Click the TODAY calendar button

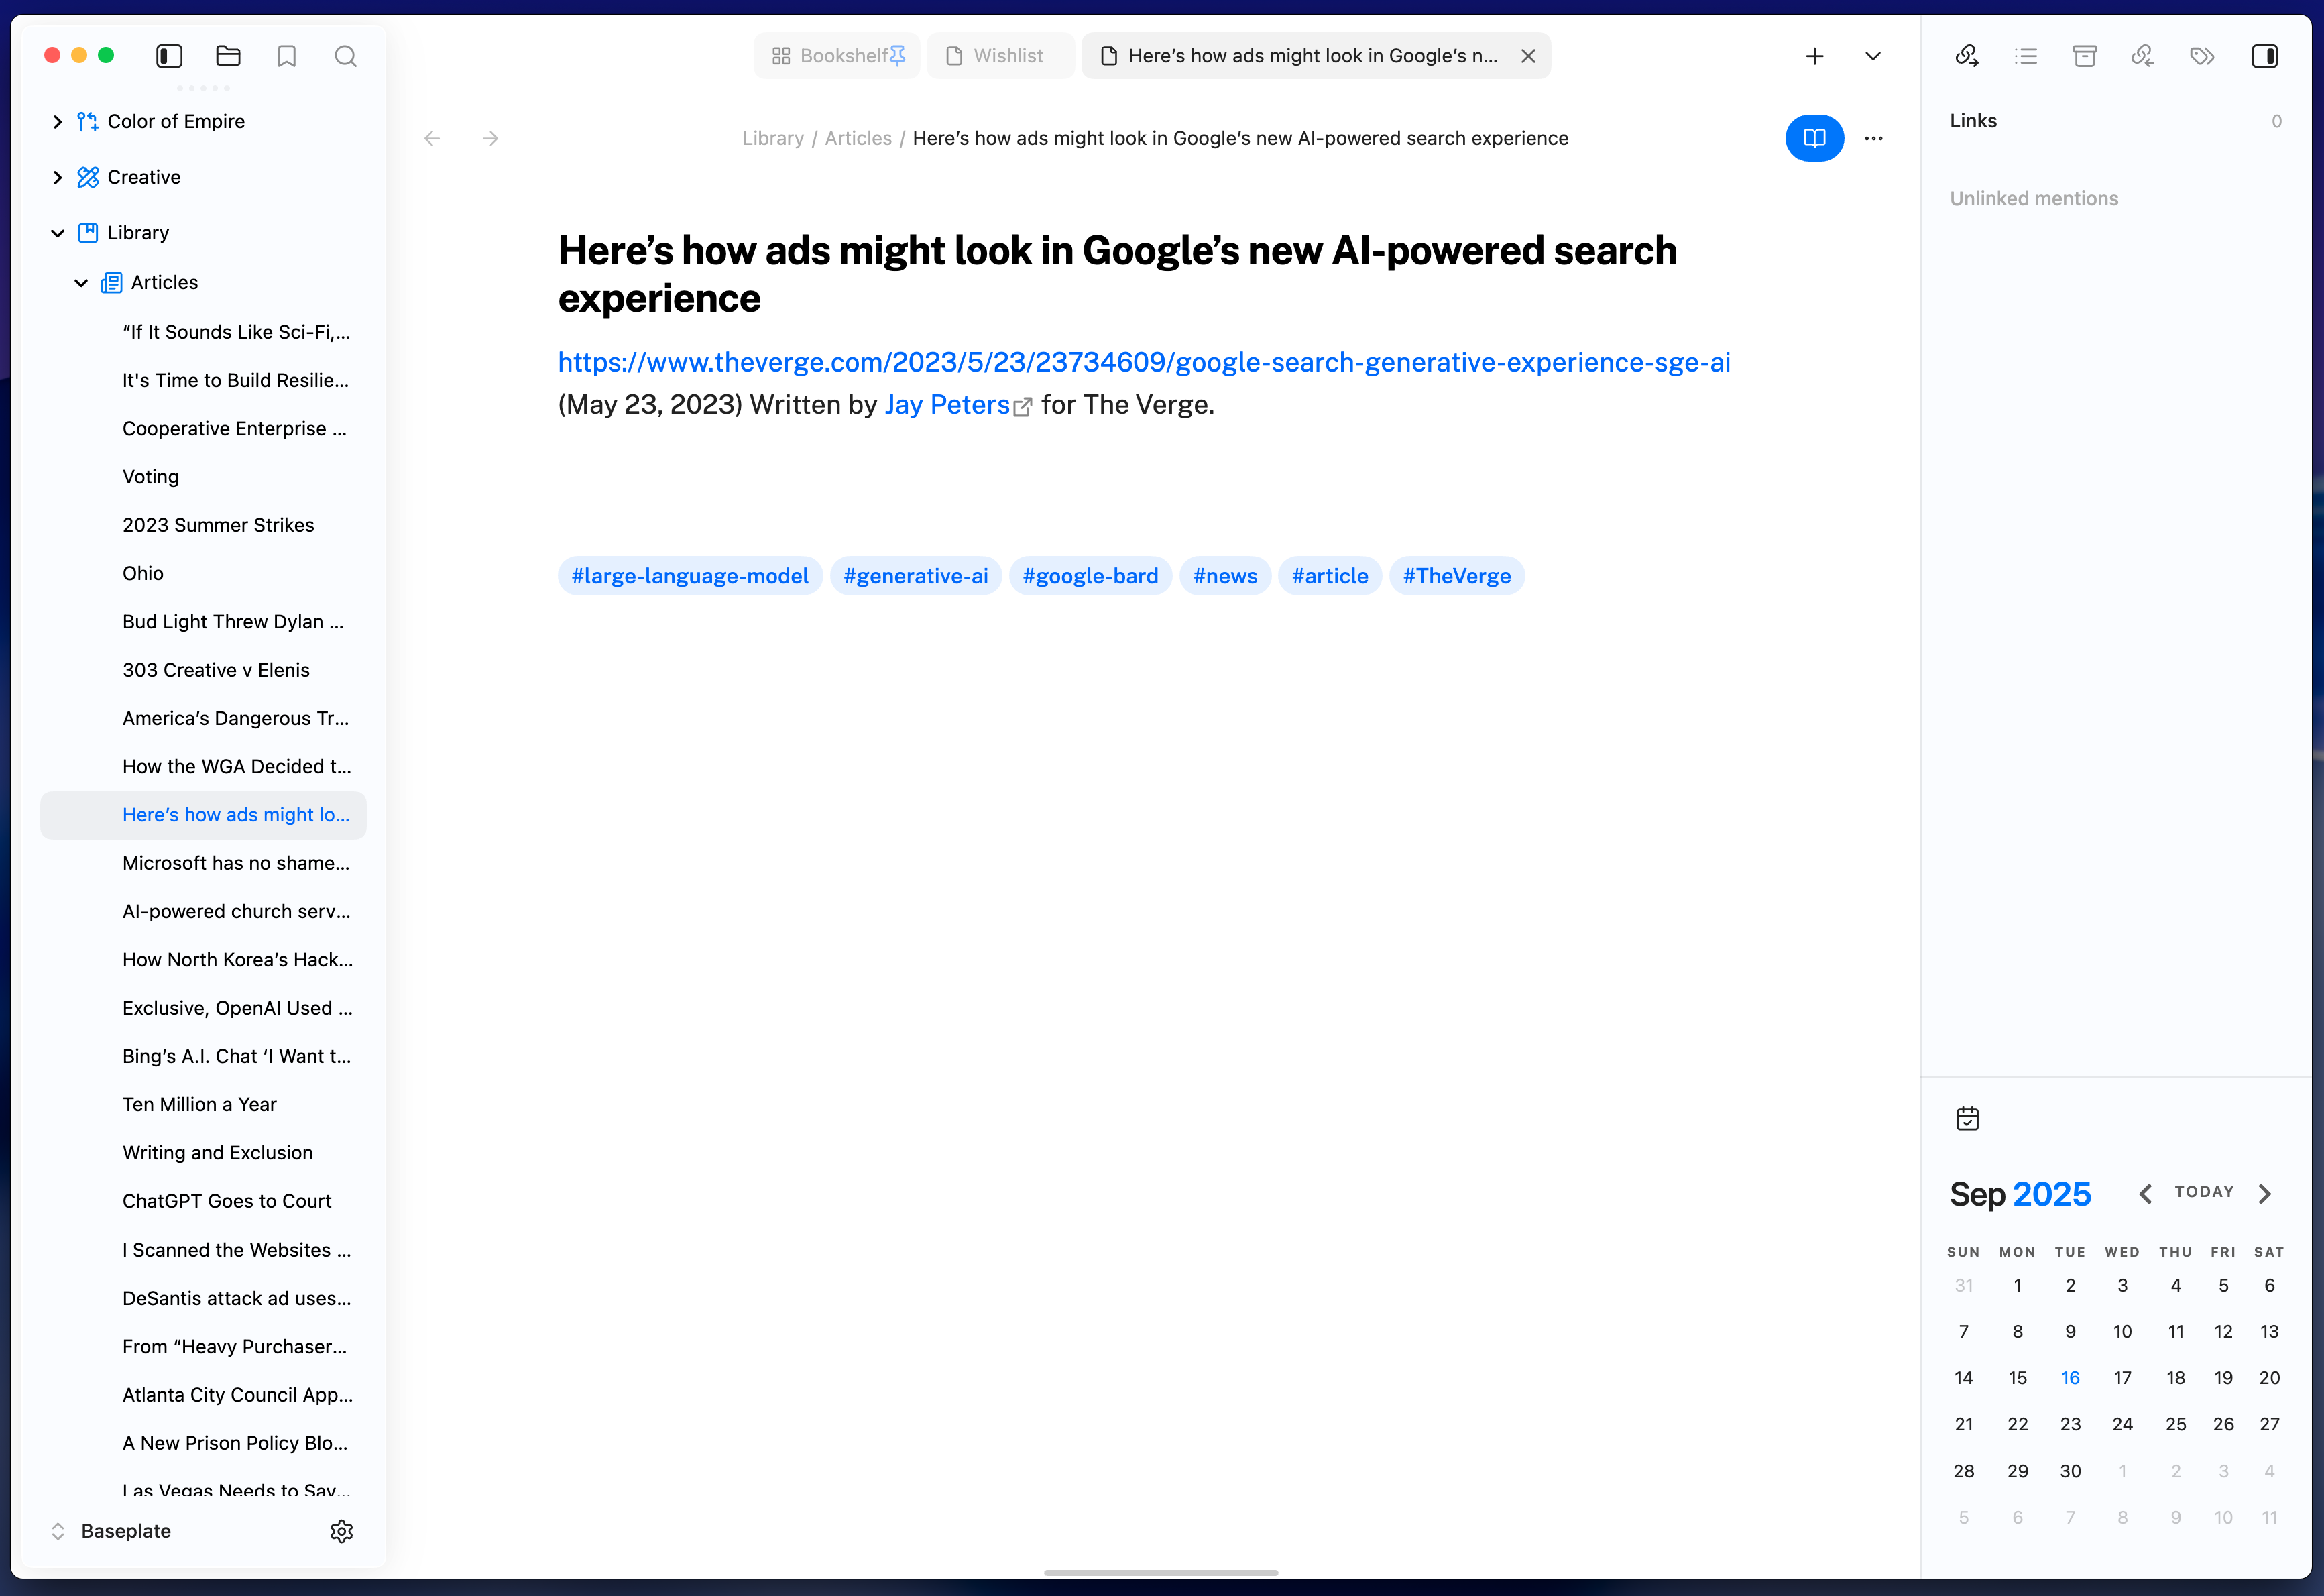(2204, 1192)
